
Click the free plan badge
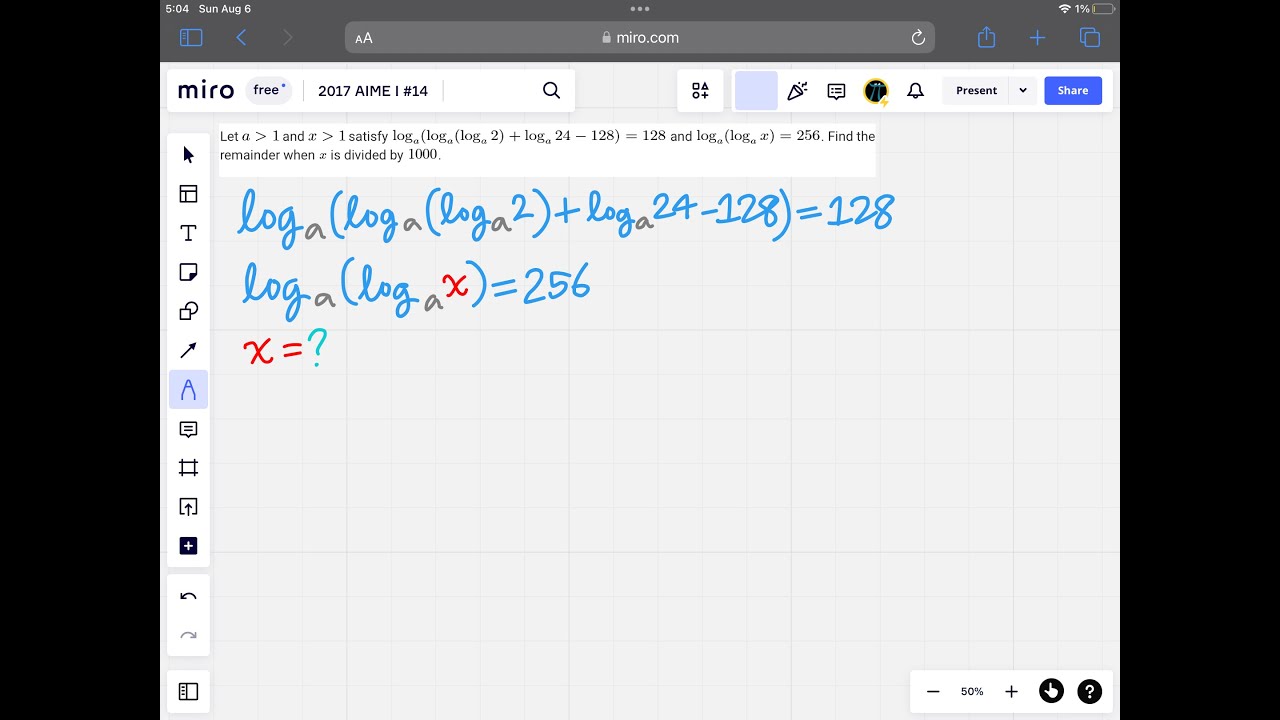click(x=269, y=90)
